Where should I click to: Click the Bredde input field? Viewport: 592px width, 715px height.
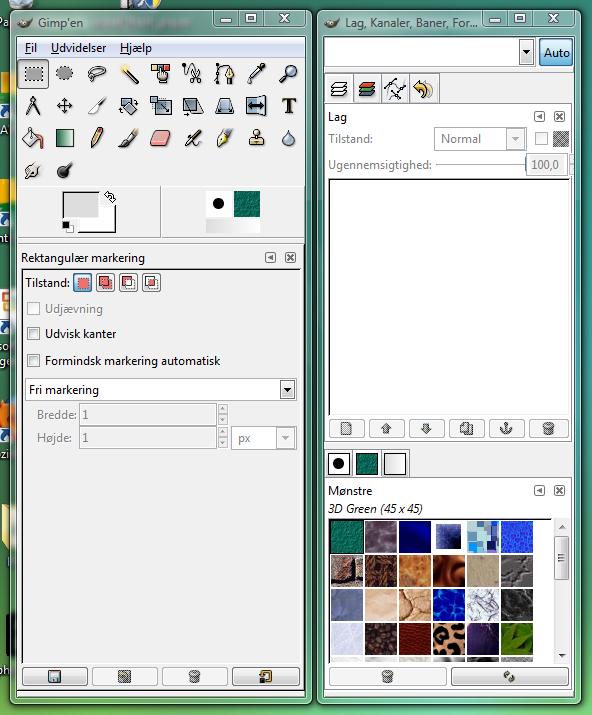tap(148, 414)
